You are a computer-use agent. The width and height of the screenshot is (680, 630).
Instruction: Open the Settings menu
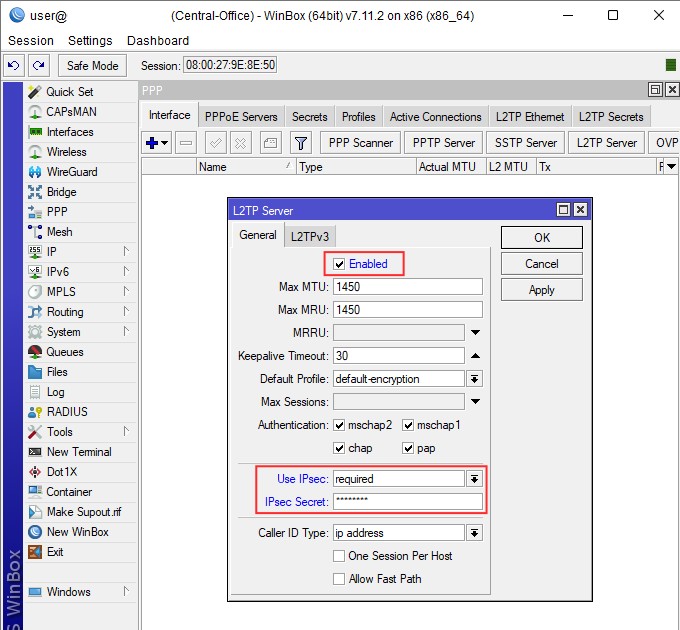pyautogui.click(x=90, y=41)
